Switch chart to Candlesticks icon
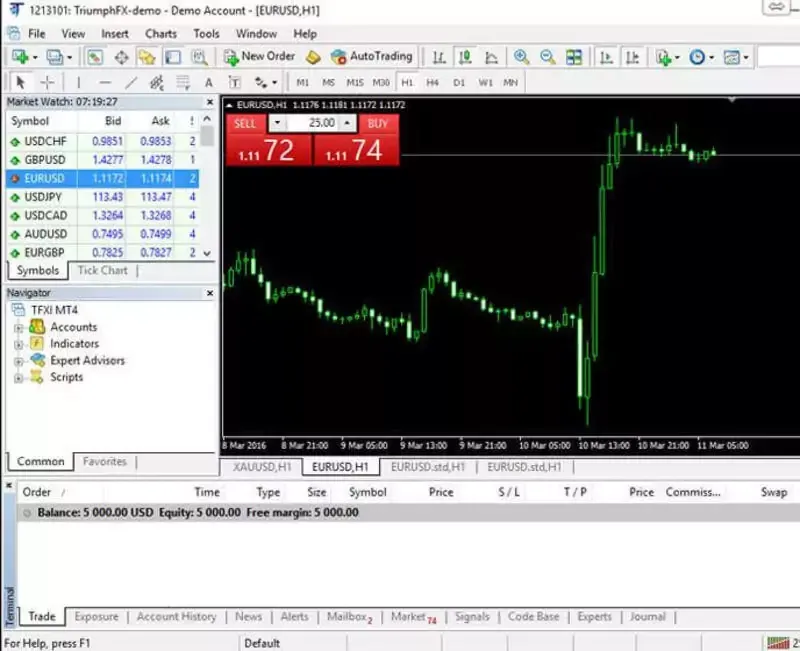The image size is (800, 651). [x=465, y=57]
